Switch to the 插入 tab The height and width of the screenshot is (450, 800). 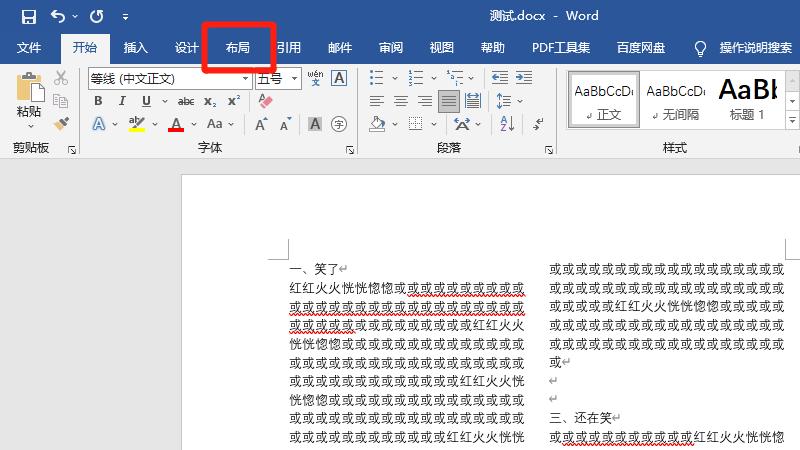click(135, 47)
